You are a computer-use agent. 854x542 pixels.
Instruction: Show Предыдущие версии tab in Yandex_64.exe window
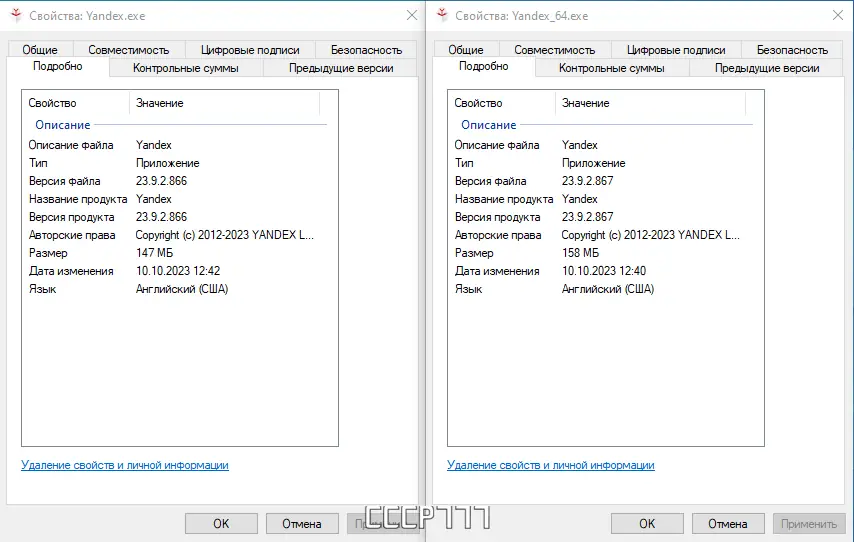[x=767, y=68]
